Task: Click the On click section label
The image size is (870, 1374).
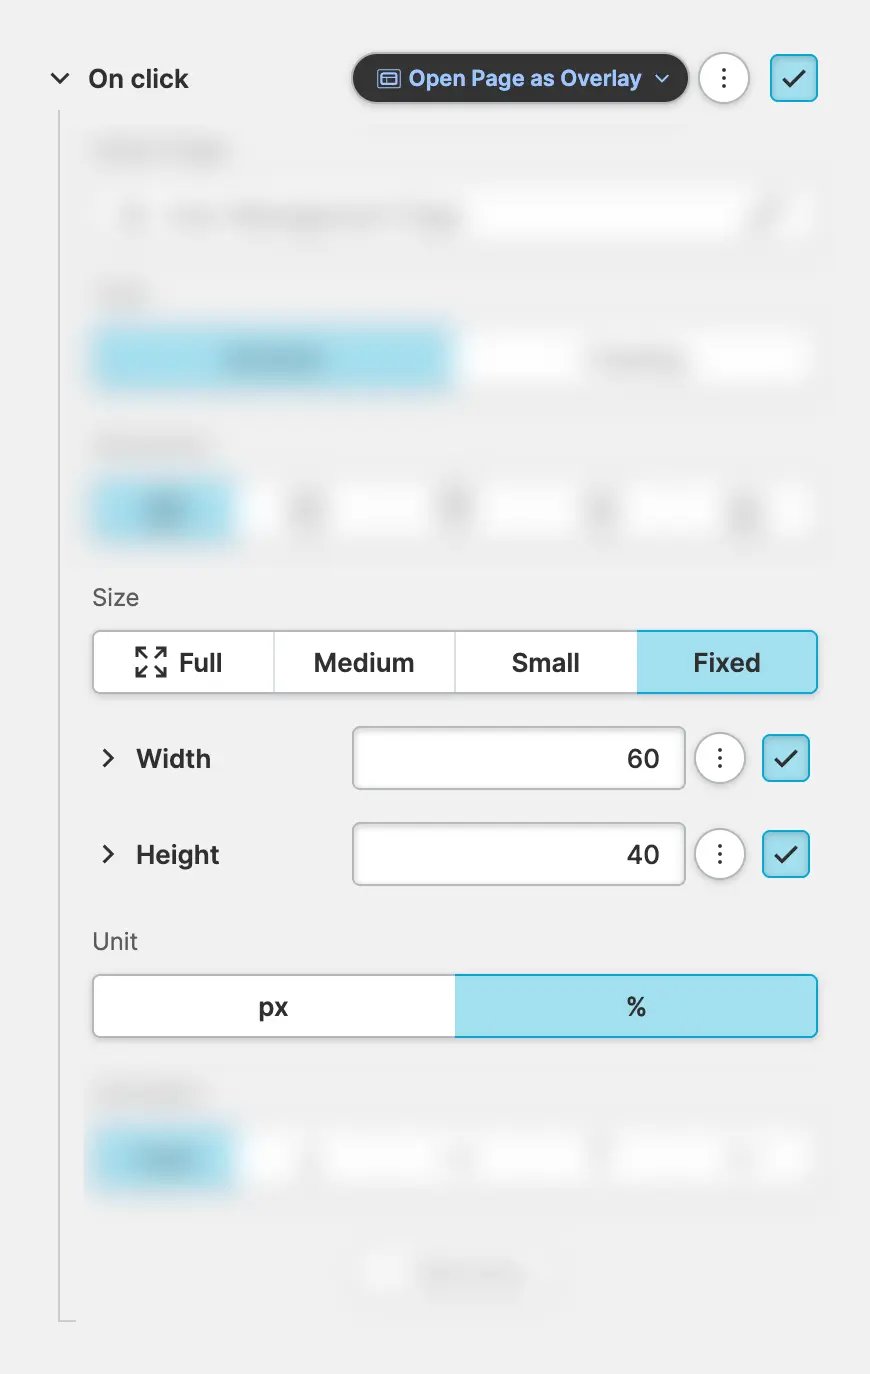Action: coord(138,79)
